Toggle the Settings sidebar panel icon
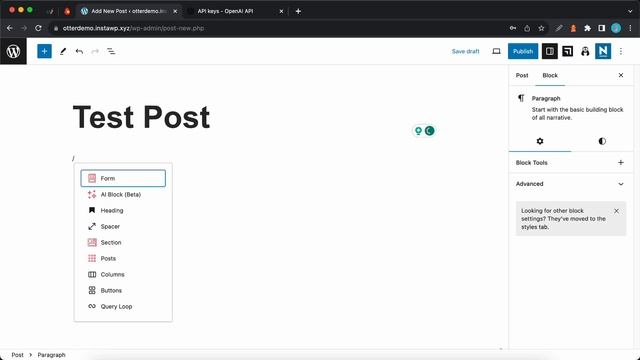 coord(550,51)
